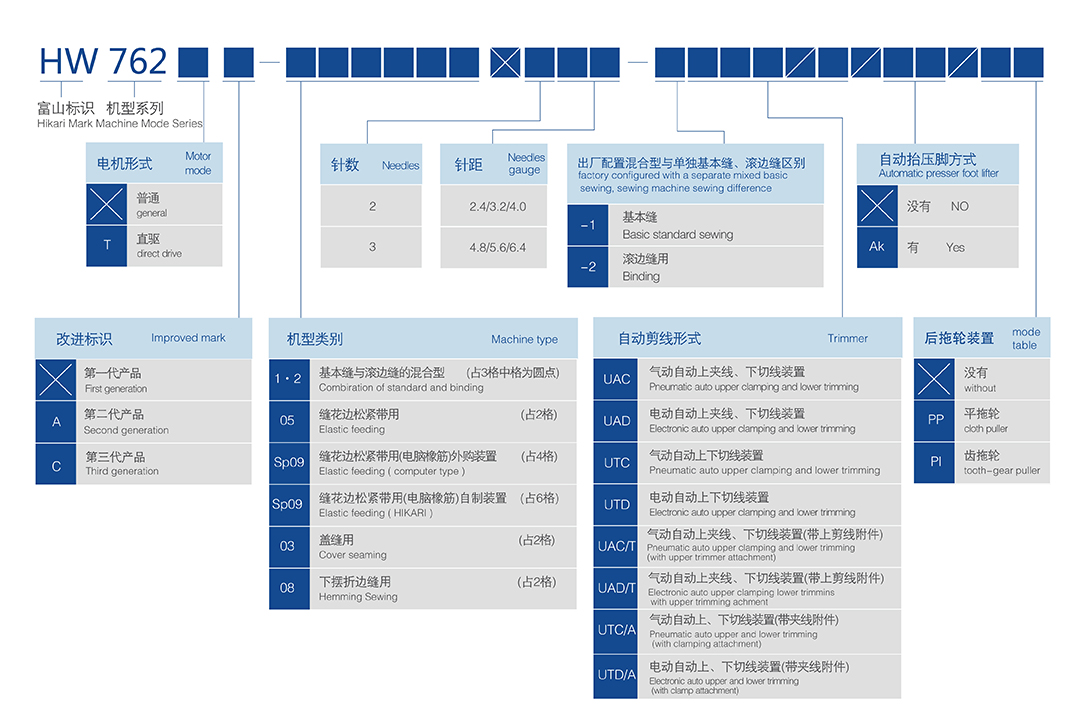The width and height of the screenshot is (1085, 727).
Task: Select crossed box beside First generation
Action: 56,380
